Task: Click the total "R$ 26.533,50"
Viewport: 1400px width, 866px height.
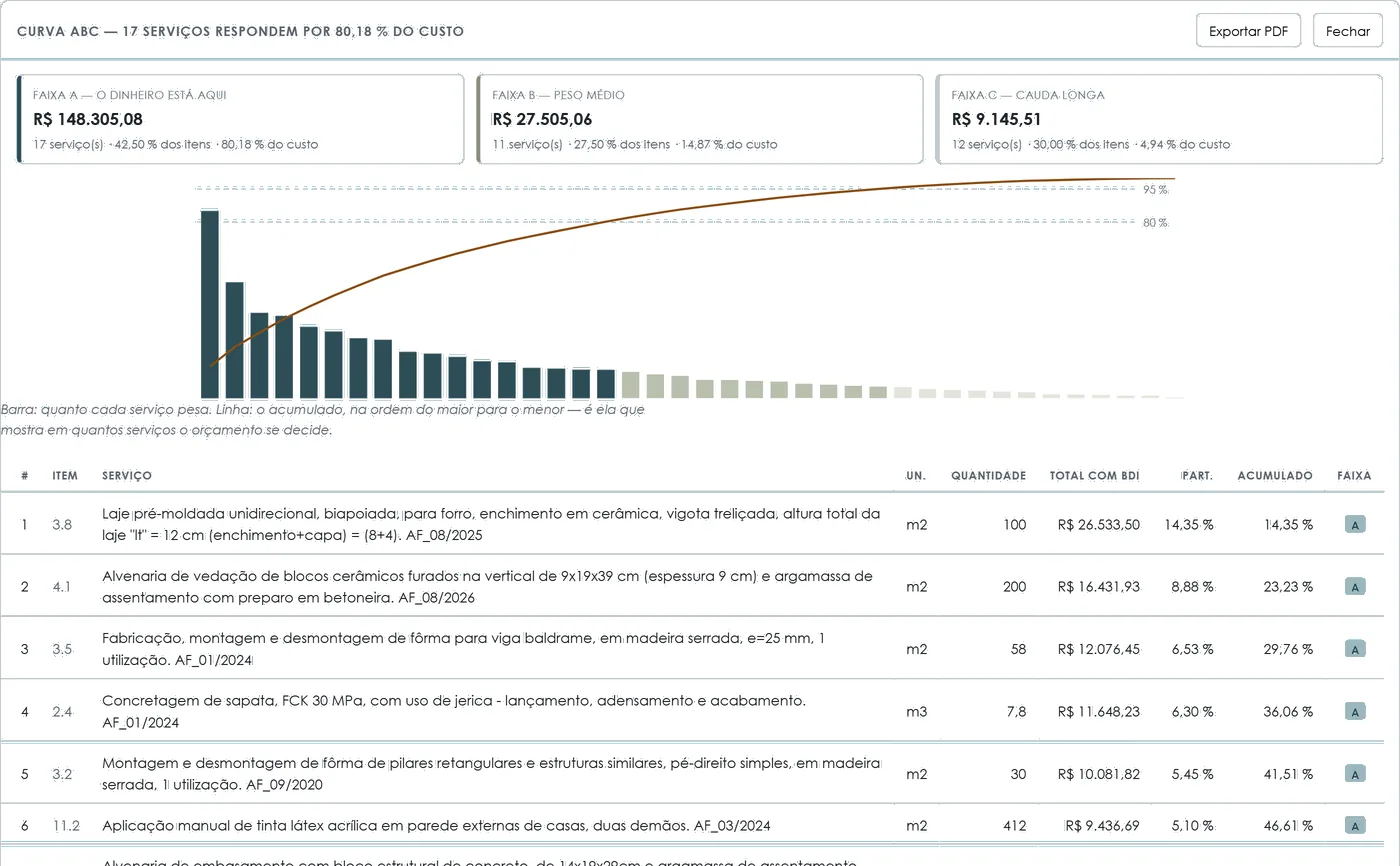Action: (1098, 525)
